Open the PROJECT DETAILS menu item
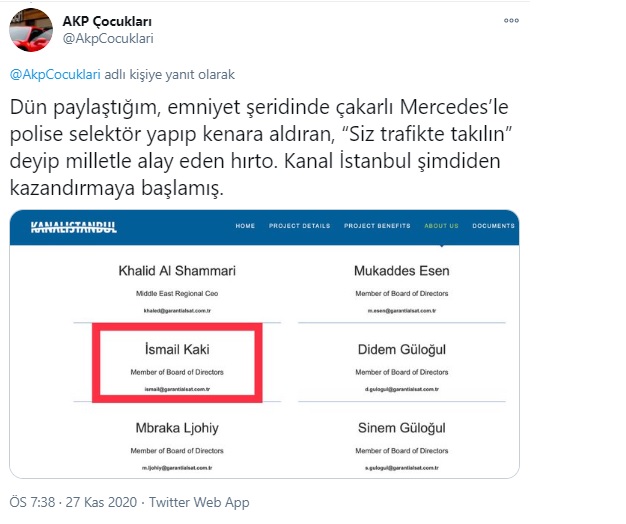This screenshot has width=626, height=524. click(299, 226)
